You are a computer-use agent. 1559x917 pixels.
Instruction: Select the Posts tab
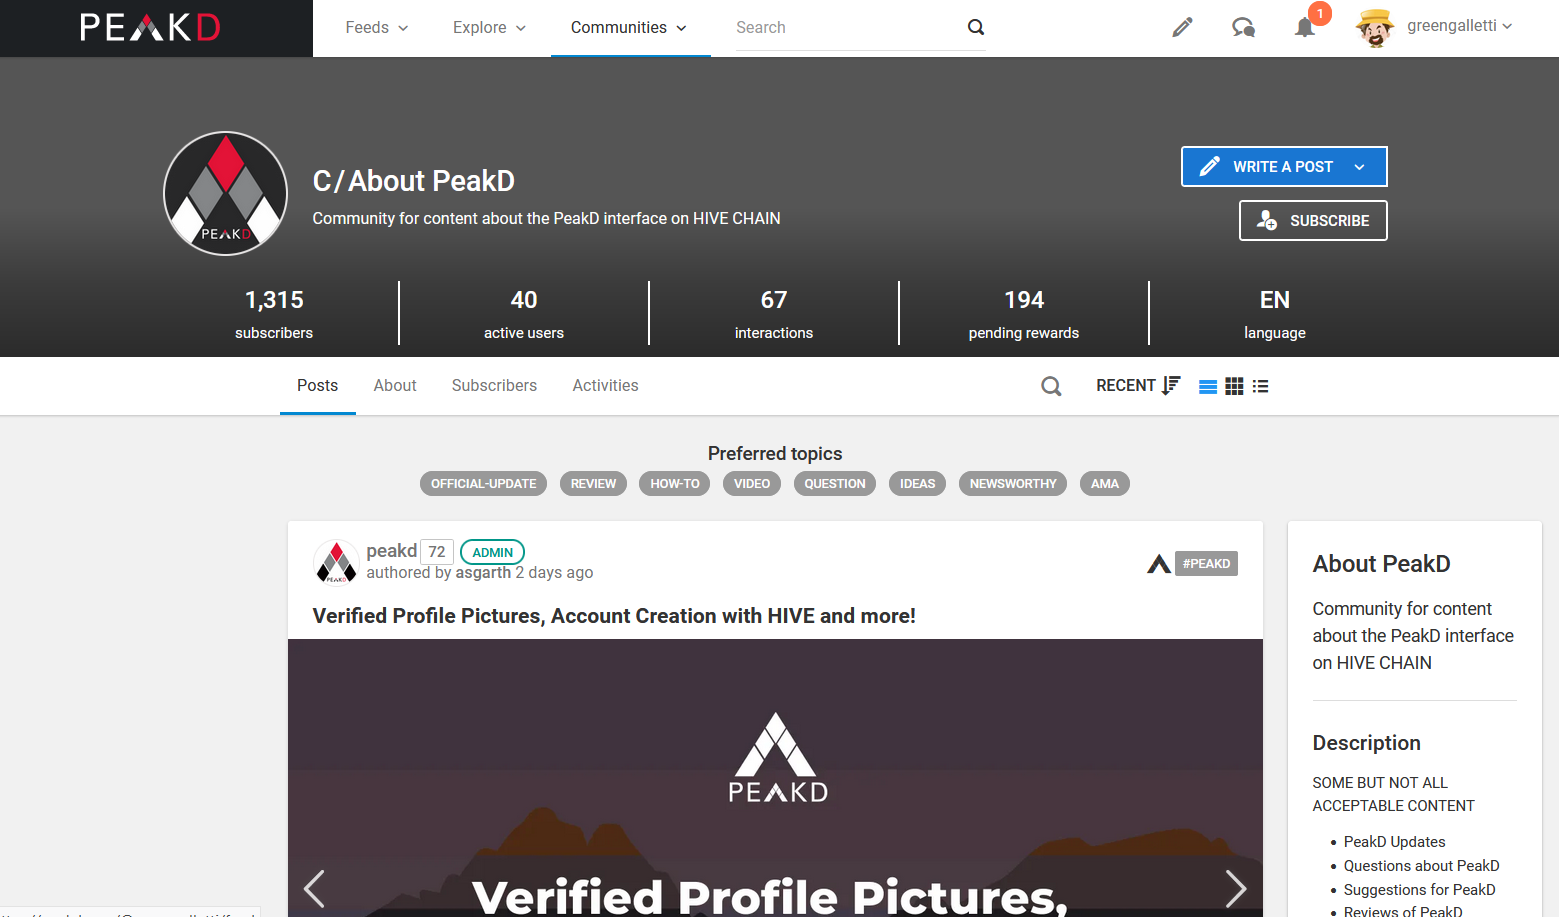coord(317,386)
